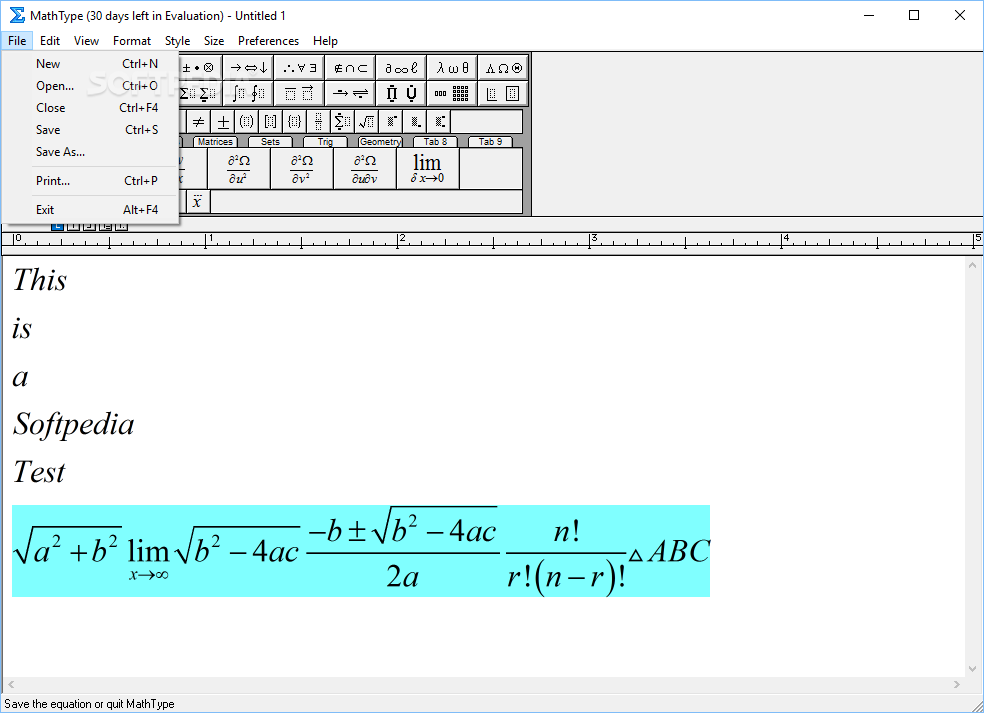The width and height of the screenshot is (984, 713).
Task: Choose Save As... from the File menu
Action: tap(91, 152)
